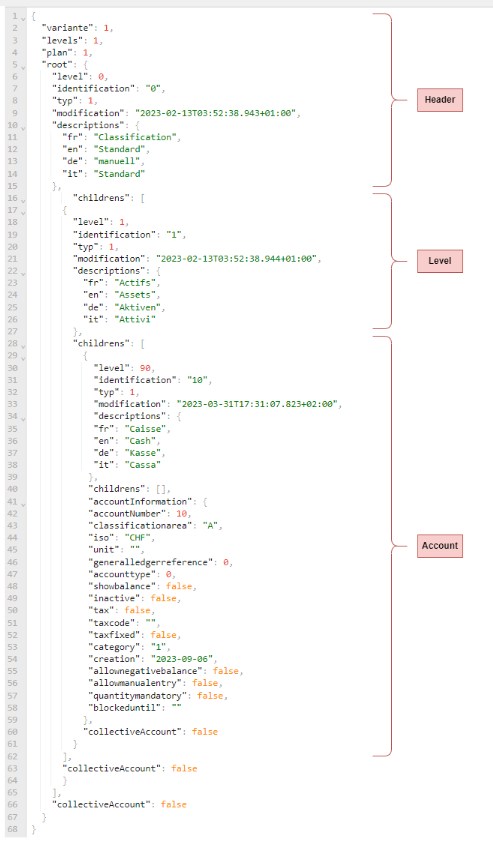Fold the "root" block arrow at line 5
The width and height of the screenshot is (493, 842).
click(23, 67)
